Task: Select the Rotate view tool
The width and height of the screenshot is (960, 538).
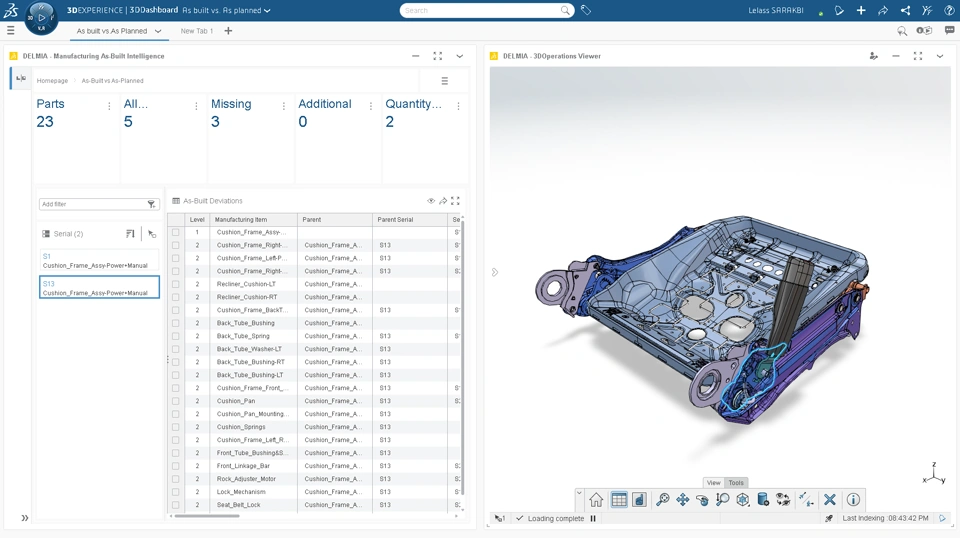Action: pos(702,500)
